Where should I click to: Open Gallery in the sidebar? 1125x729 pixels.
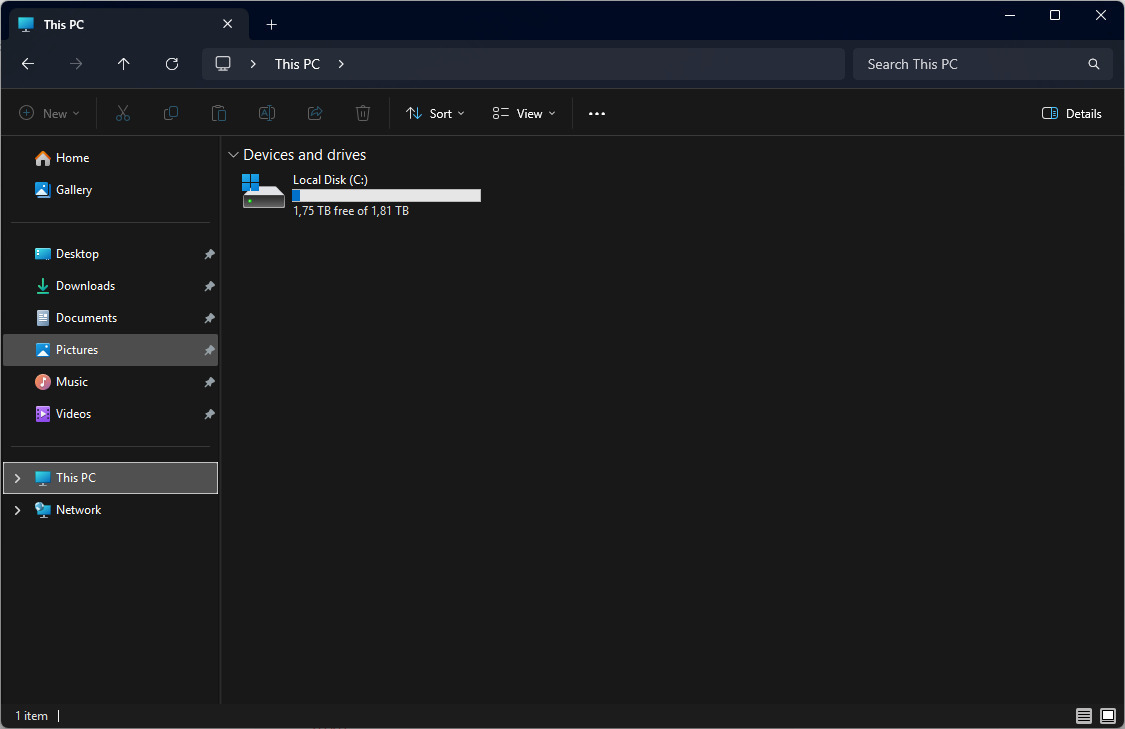(x=110, y=190)
